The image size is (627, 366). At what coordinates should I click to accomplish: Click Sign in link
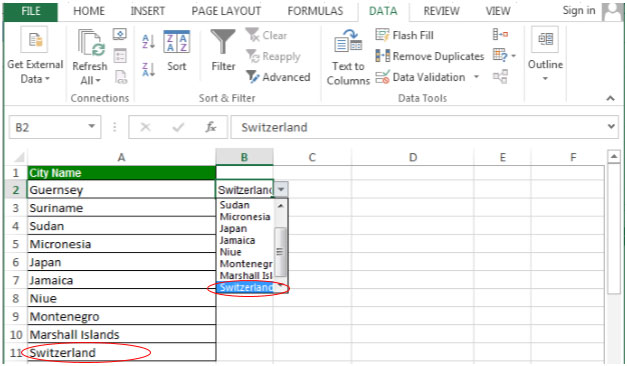579,10
